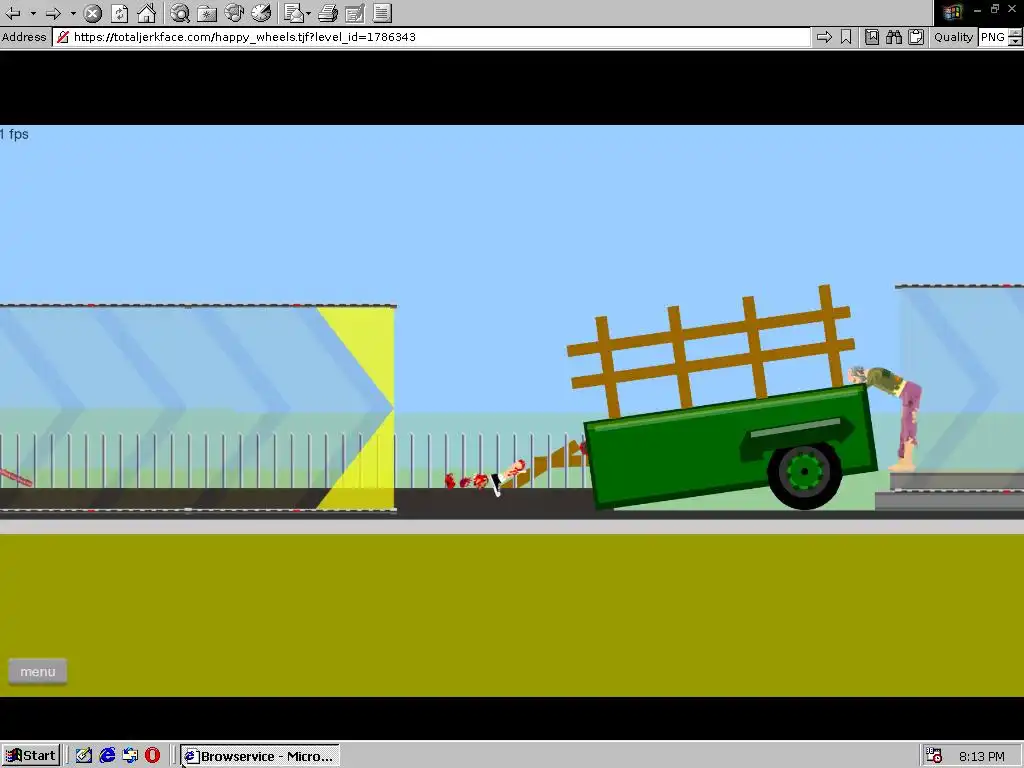Viewport: 1024px width, 768px height.
Task: Launch Opera from quick launch
Action: (152, 756)
